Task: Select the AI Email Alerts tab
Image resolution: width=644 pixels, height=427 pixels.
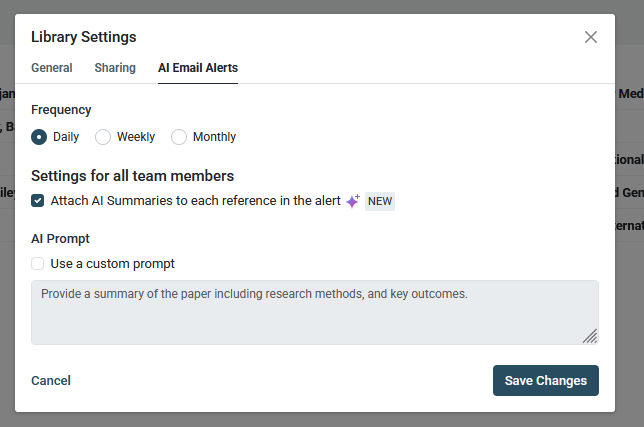Action: (x=198, y=68)
